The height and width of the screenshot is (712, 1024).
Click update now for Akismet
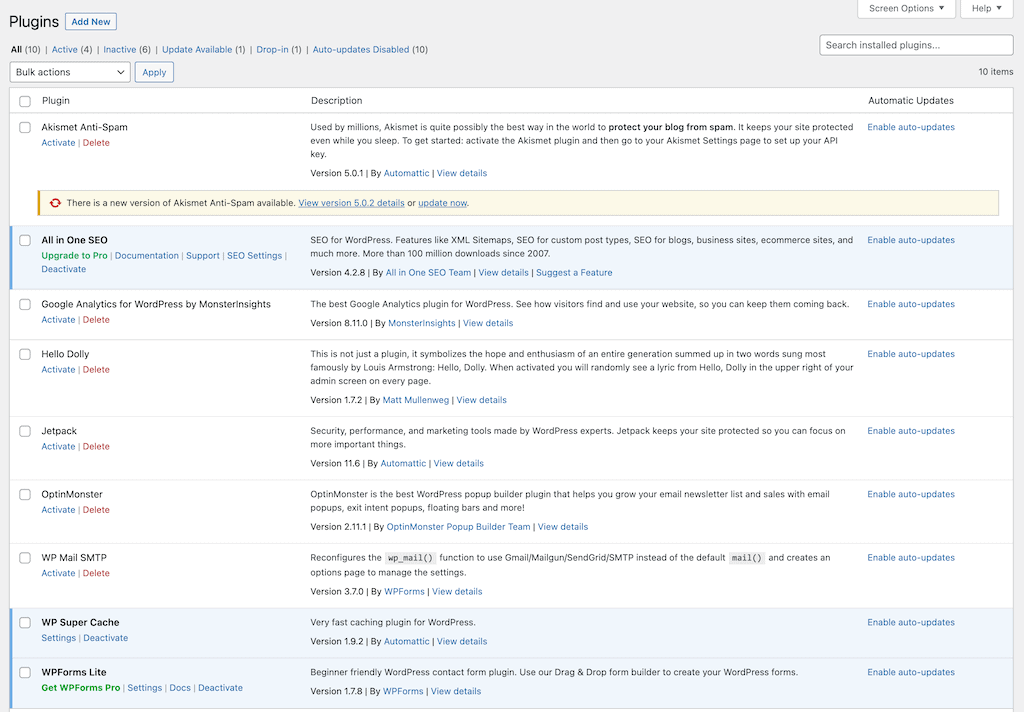[443, 203]
